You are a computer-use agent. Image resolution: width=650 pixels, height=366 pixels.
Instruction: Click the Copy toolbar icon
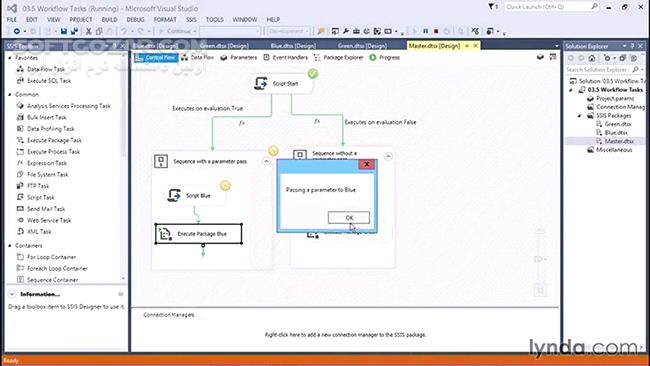(99, 31)
